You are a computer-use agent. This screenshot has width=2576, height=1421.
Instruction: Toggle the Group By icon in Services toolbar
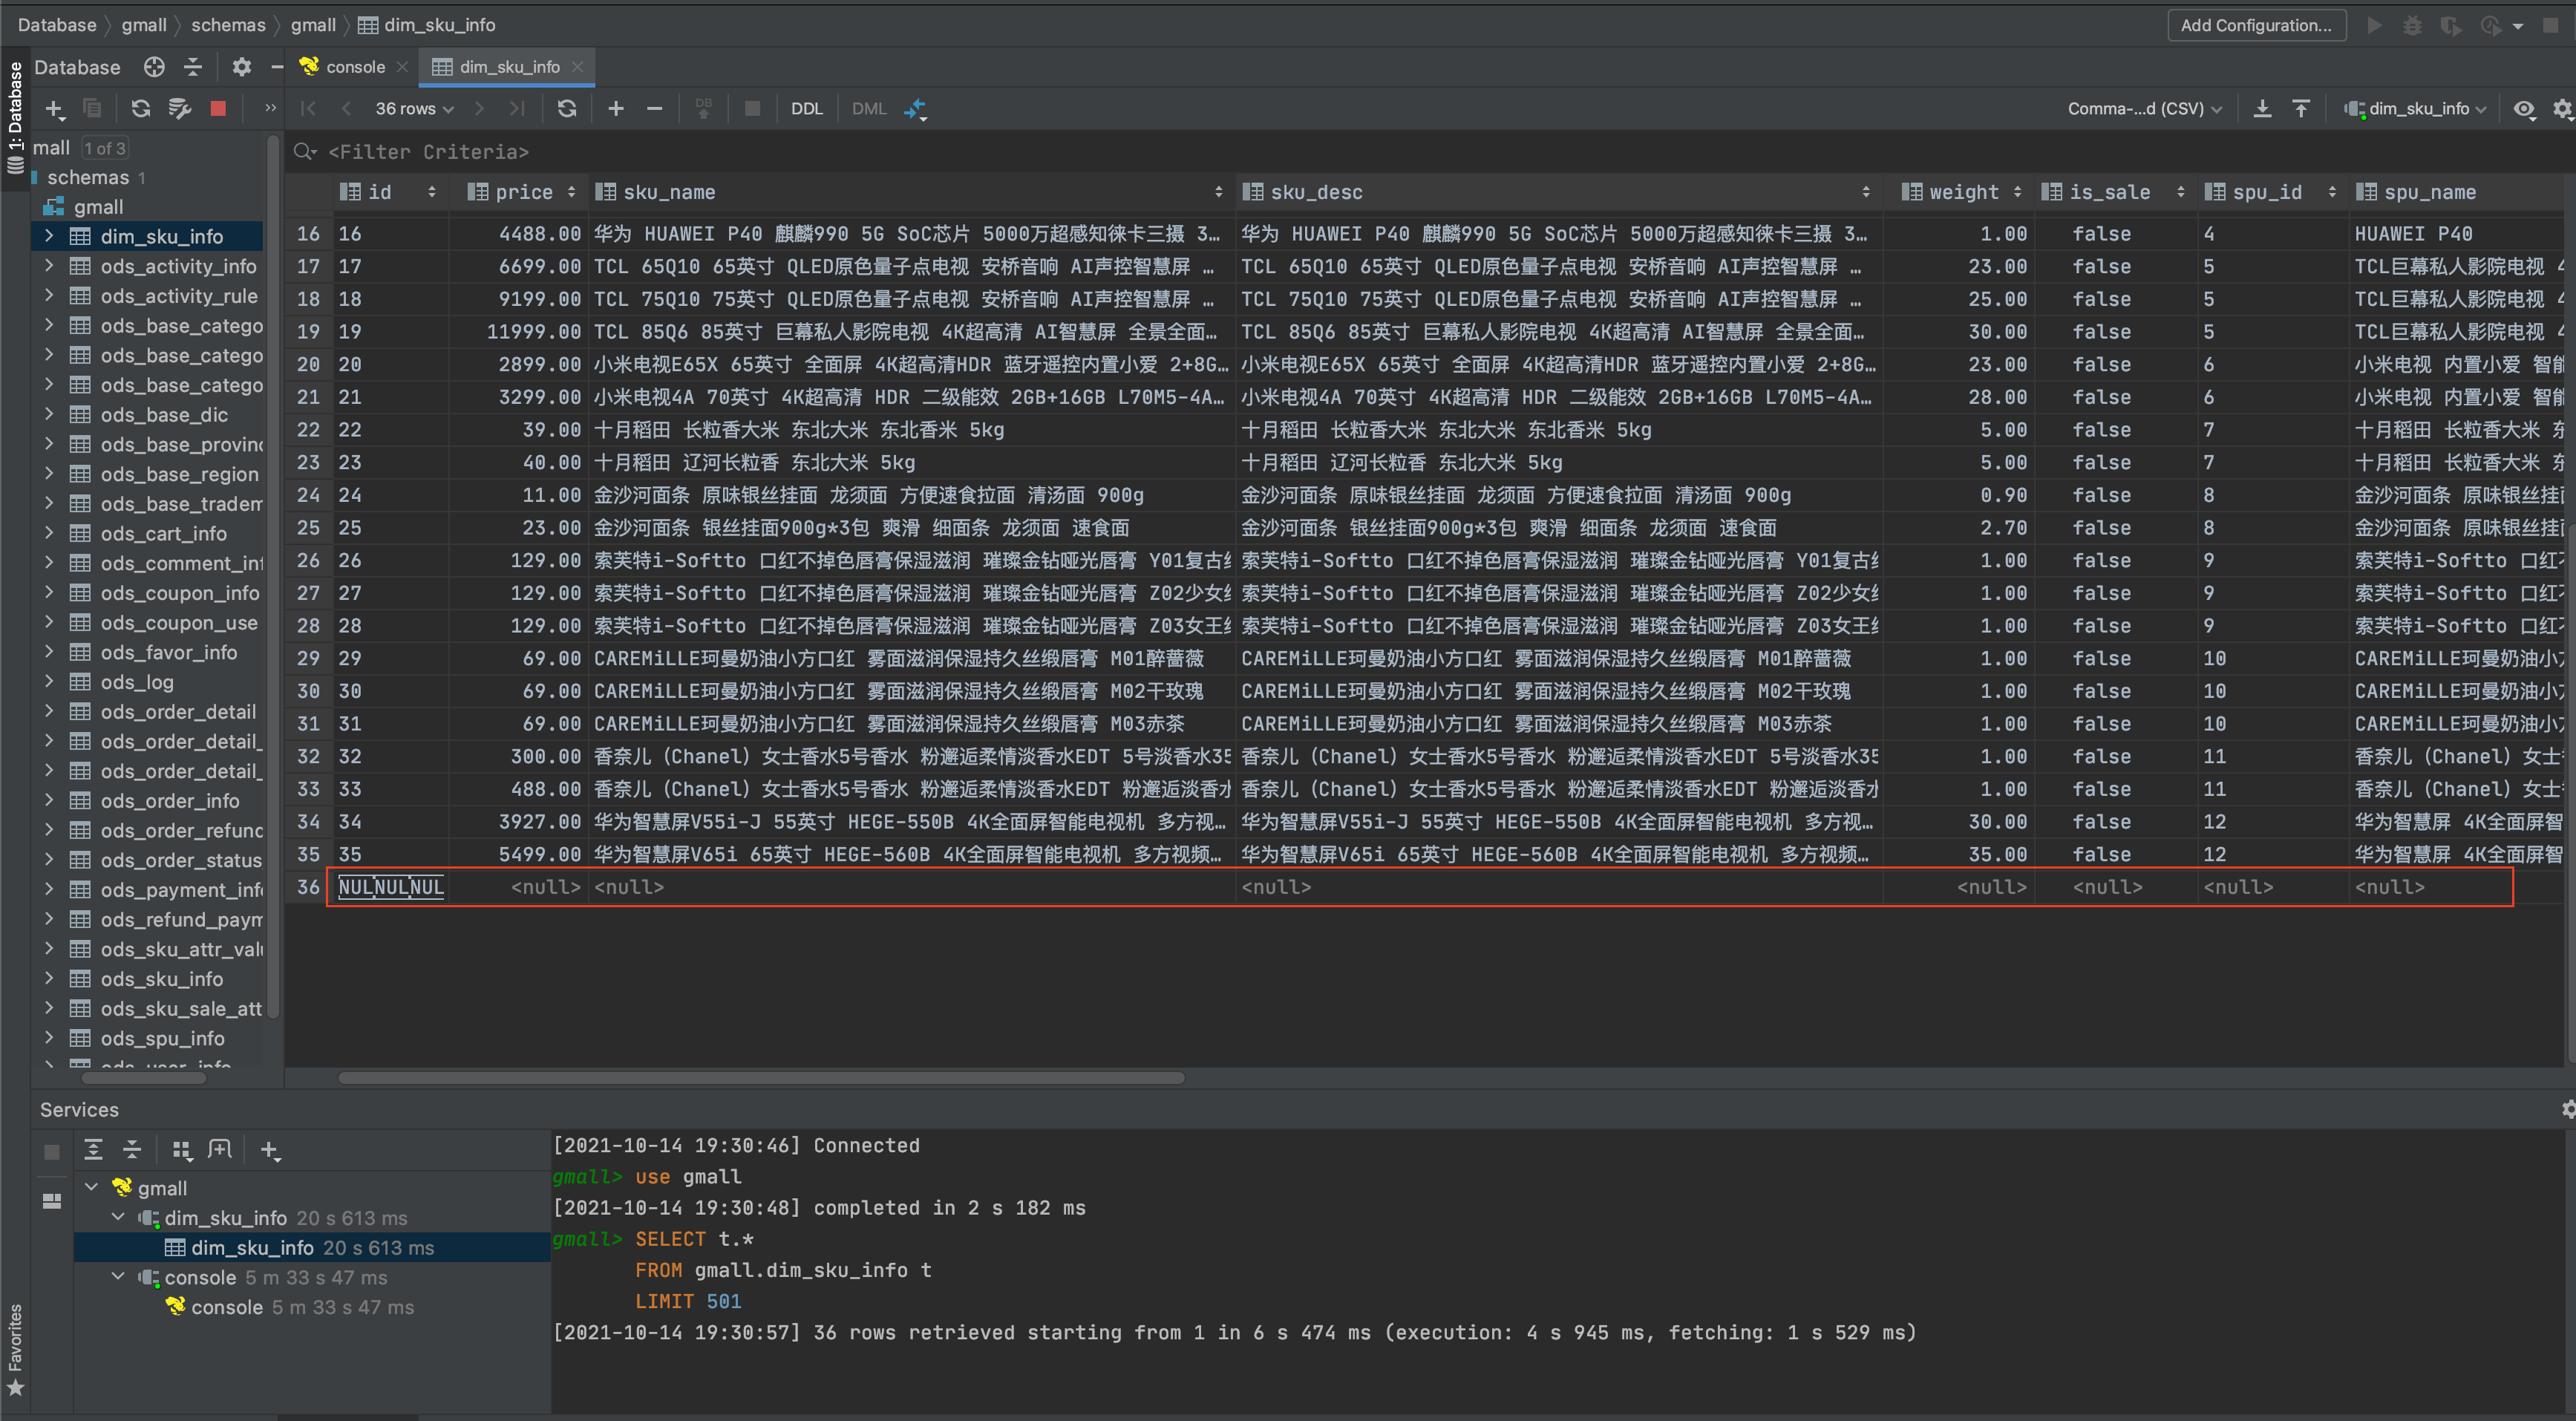coord(181,1150)
